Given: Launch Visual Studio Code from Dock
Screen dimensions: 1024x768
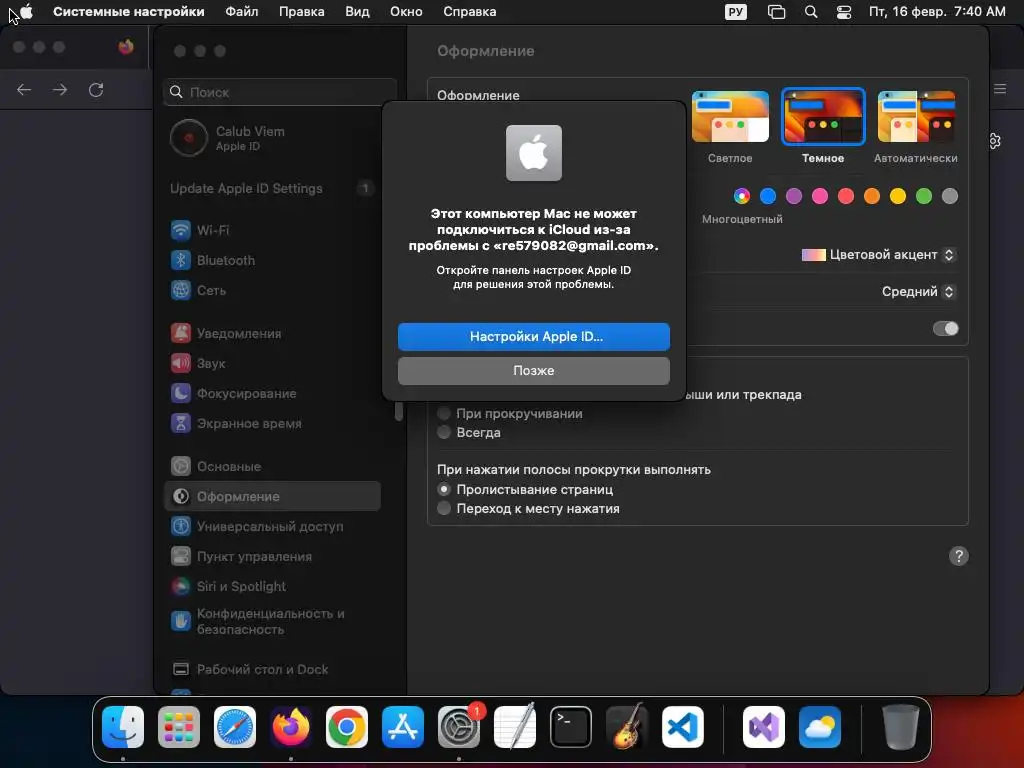Looking at the screenshot, I should click(682, 727).
